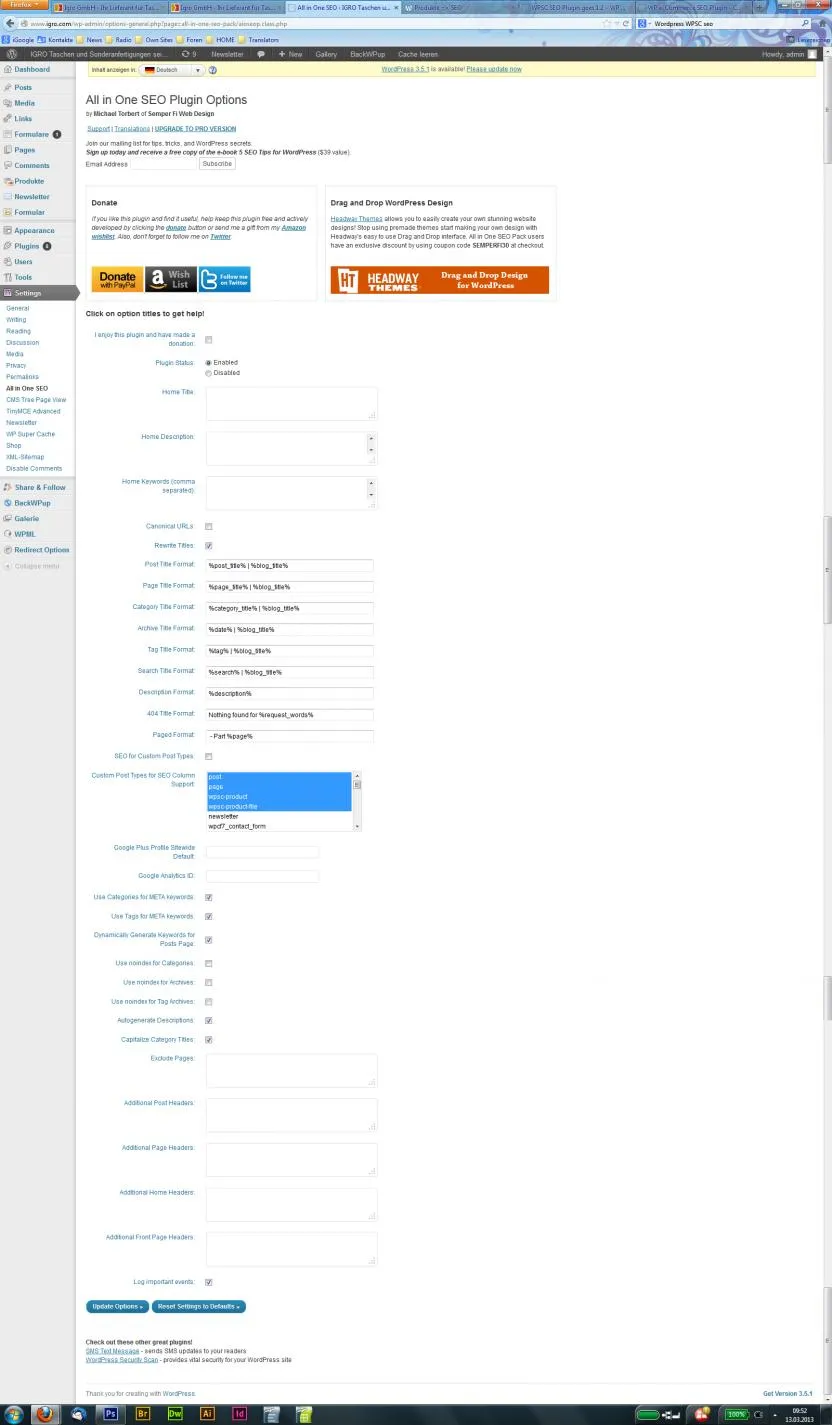Viewport: 832px width, 1425px height.
Task: Open Howdy, admin account menu
Action: coord(791,54)
